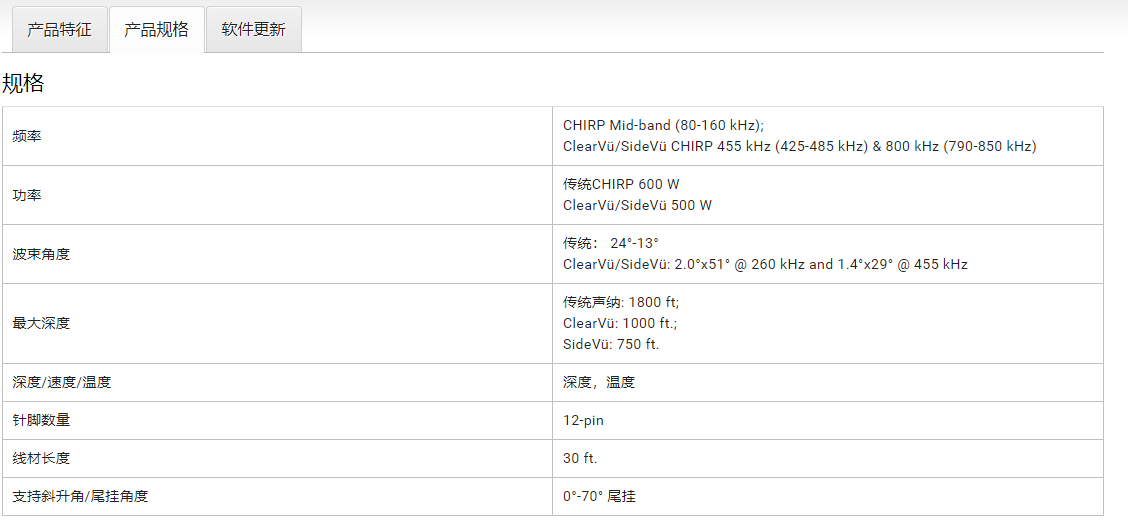The width and height of the screenshot is (1128, 532).
Task: Click the 频率 row label
Action: point(27,136)
